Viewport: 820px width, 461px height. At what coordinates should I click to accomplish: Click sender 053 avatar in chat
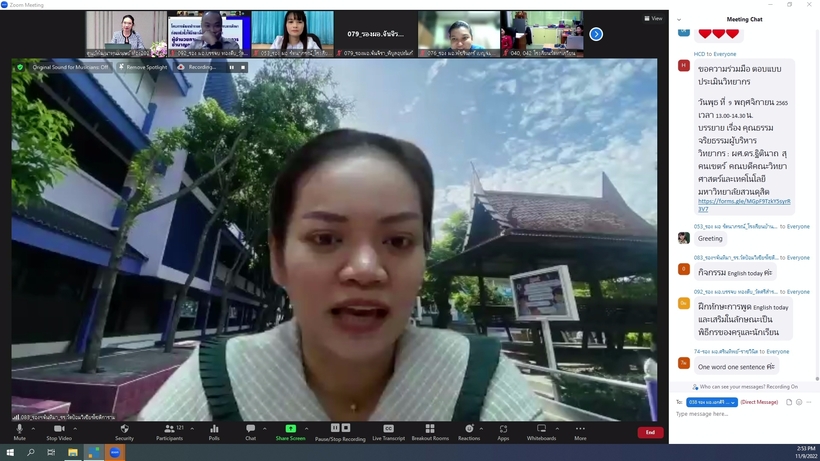point(684,238)
